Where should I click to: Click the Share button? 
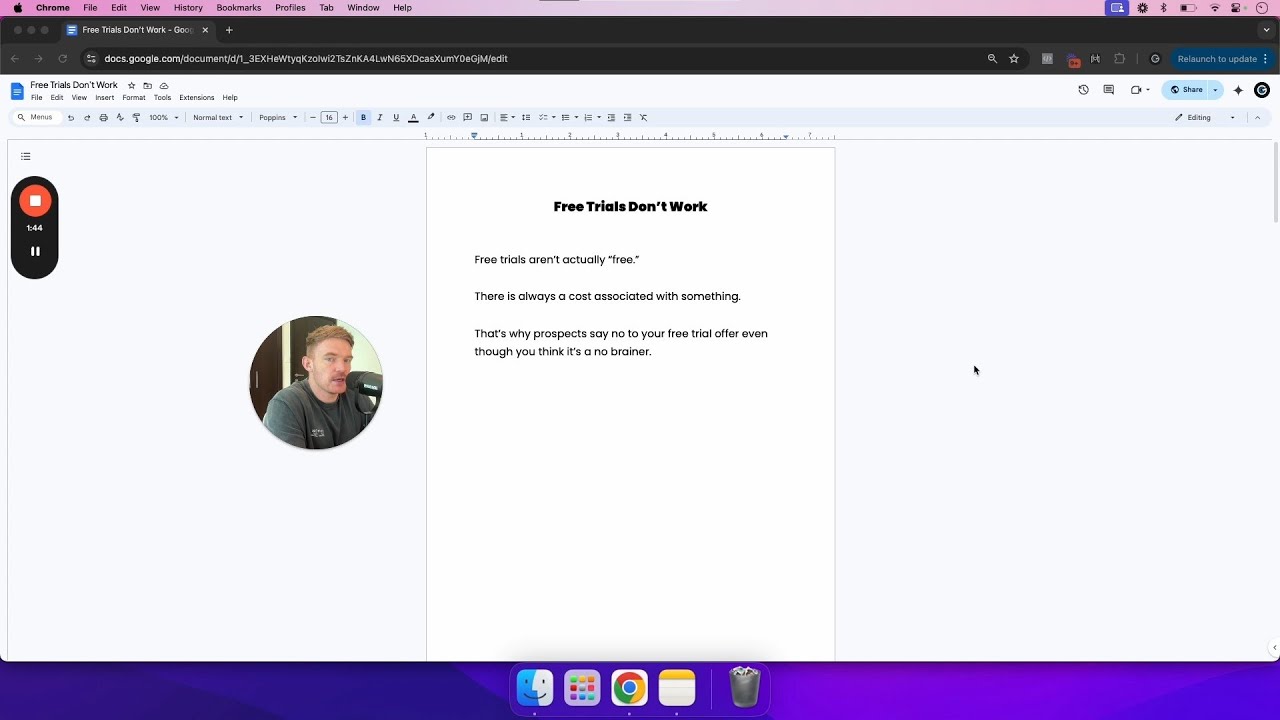coord(1187,90)
